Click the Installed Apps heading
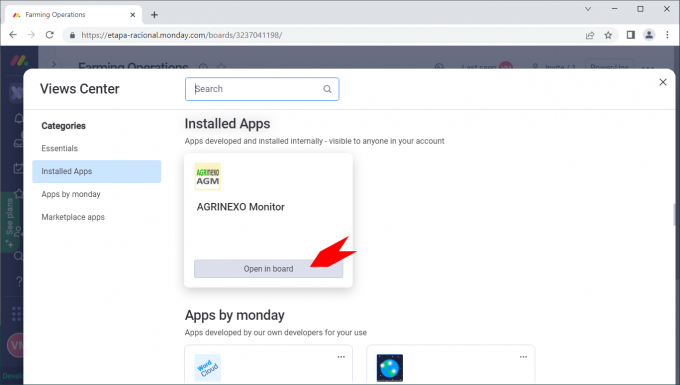The image size is (680, 385). (227, 124)
